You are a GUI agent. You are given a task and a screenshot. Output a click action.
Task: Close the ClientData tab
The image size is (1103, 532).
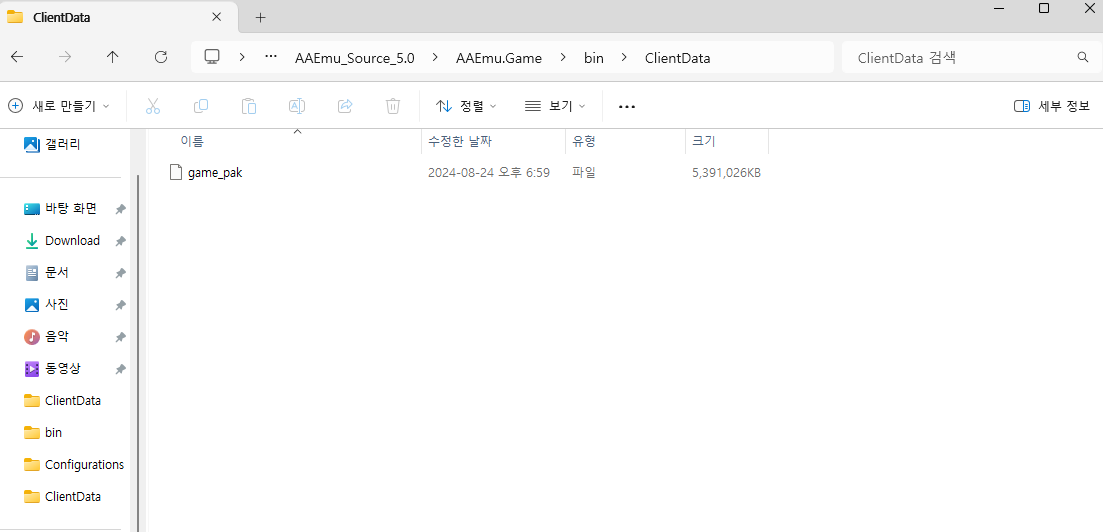tap(217, 18)
